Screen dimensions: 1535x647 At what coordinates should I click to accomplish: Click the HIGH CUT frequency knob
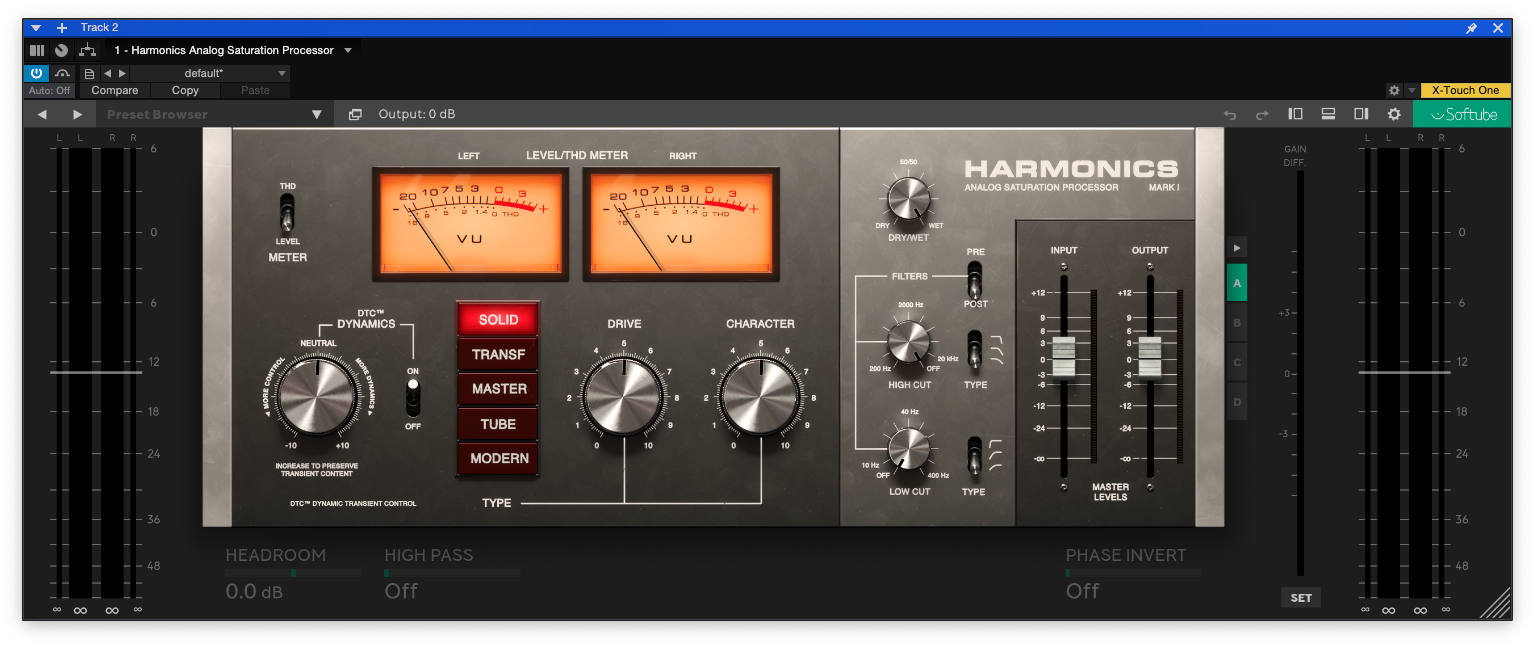coord(908,342)
